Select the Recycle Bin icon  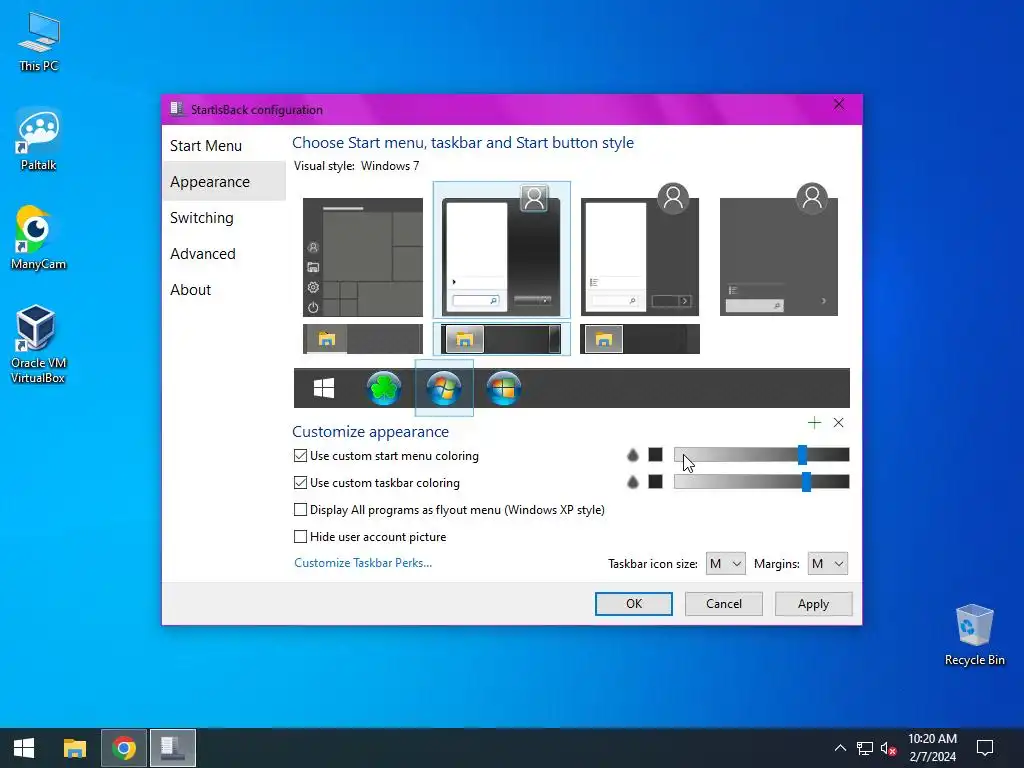(x=974, y=635)
